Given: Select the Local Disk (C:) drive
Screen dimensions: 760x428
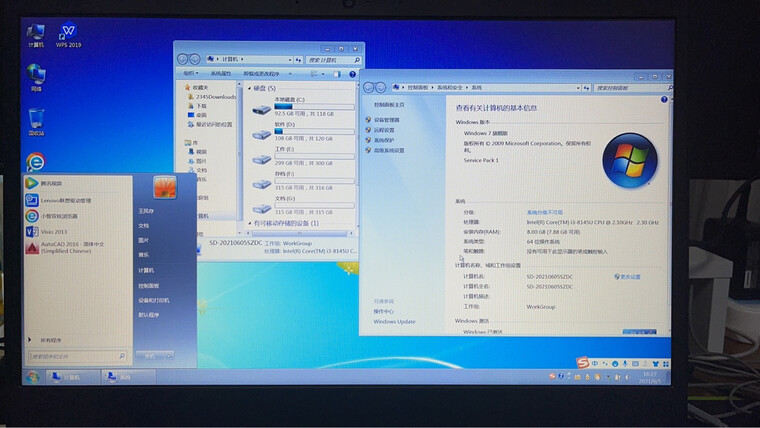Looking at the screenshot, I should pos(303,107).
